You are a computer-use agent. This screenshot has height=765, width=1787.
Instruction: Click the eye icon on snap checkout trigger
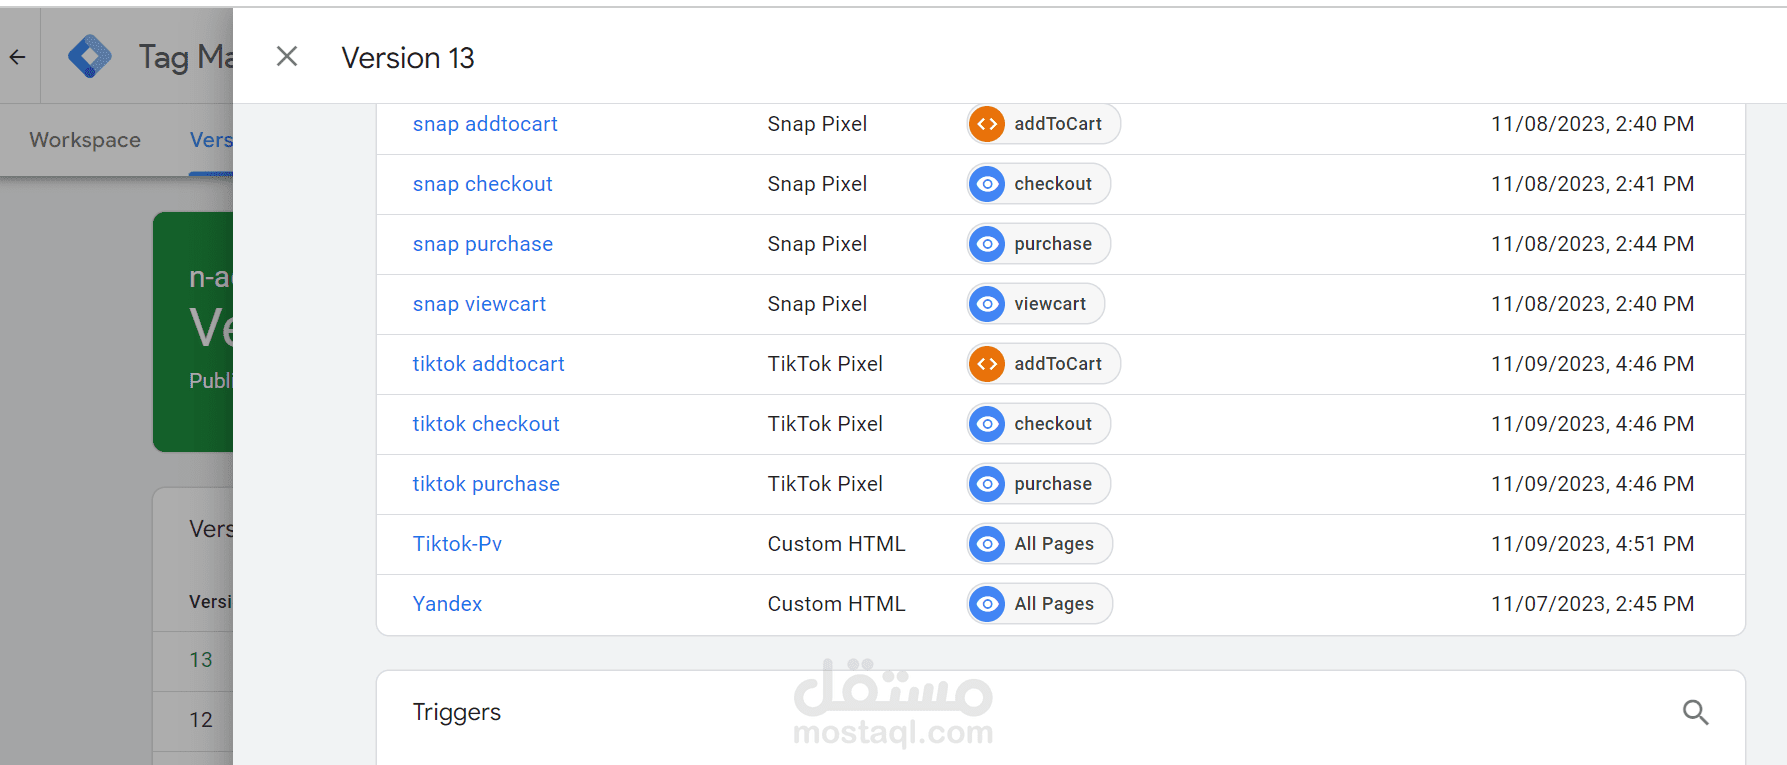coord(987,184)
